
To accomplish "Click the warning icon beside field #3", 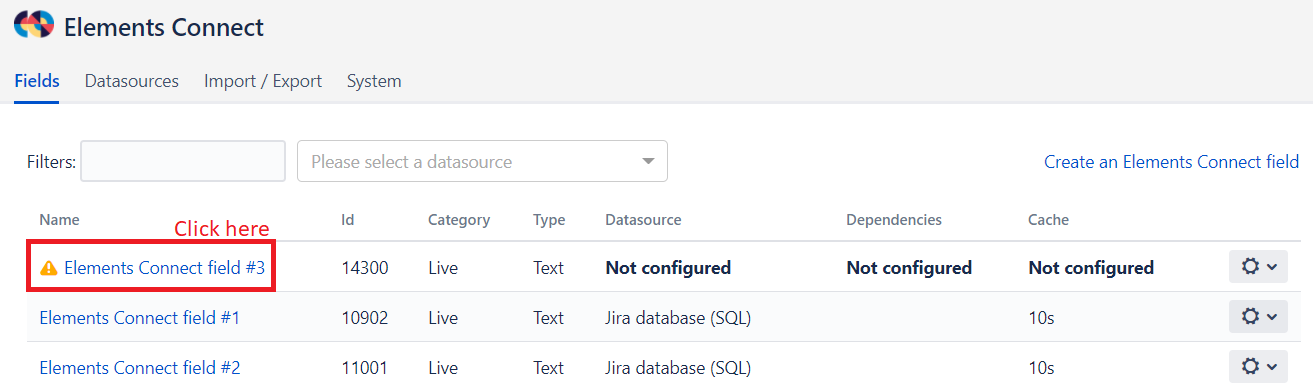I will coord(48,268).
